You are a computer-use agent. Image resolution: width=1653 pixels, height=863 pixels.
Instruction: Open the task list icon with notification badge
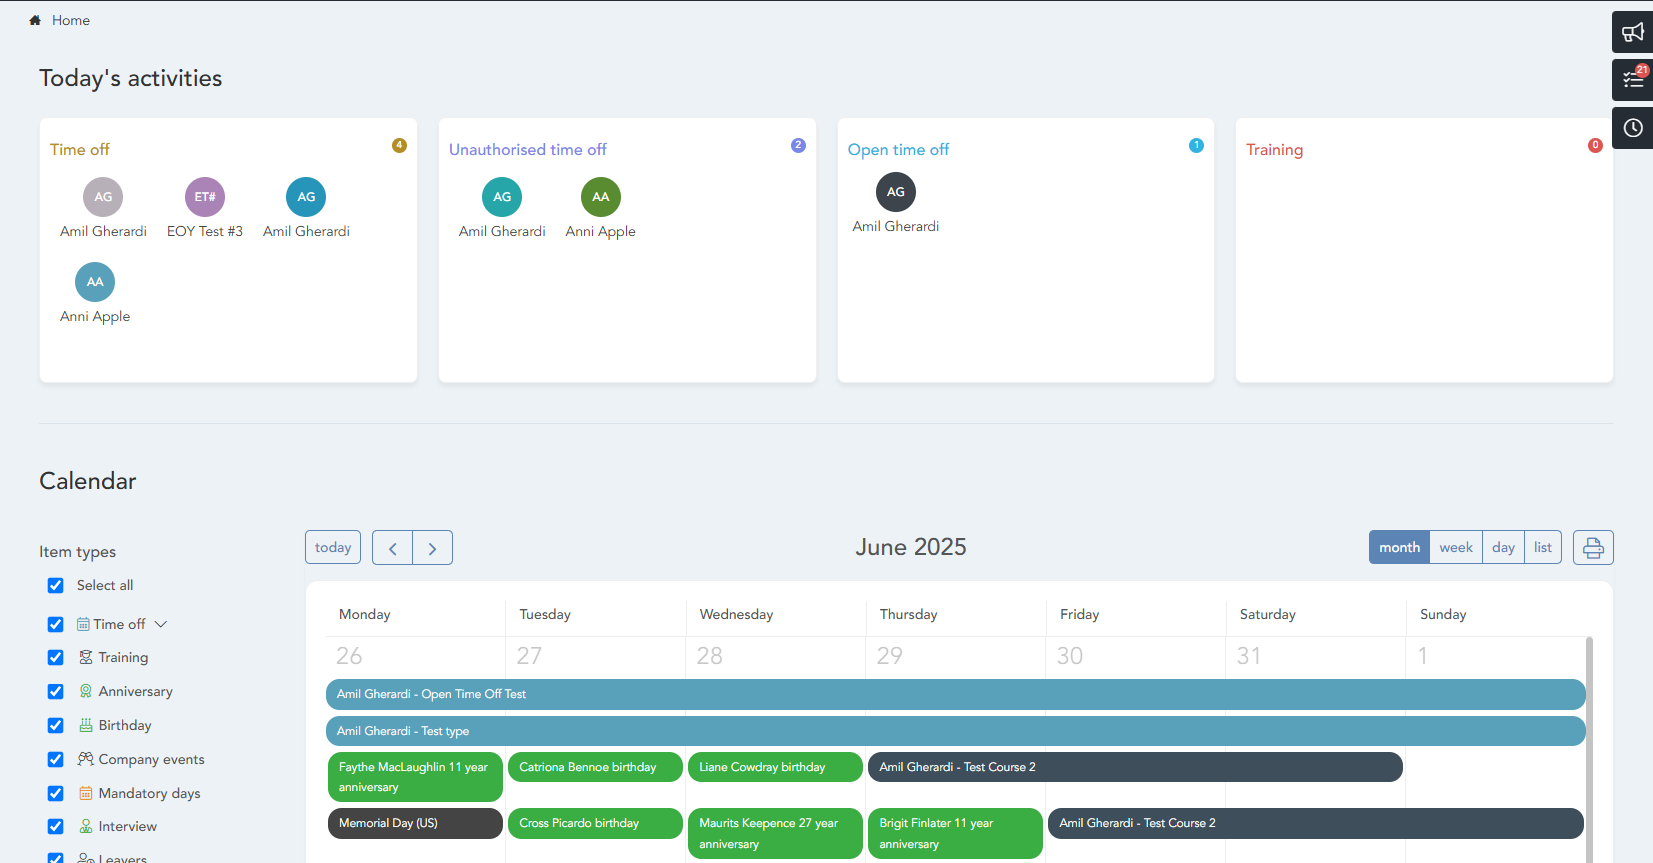tap(1632, 80)
